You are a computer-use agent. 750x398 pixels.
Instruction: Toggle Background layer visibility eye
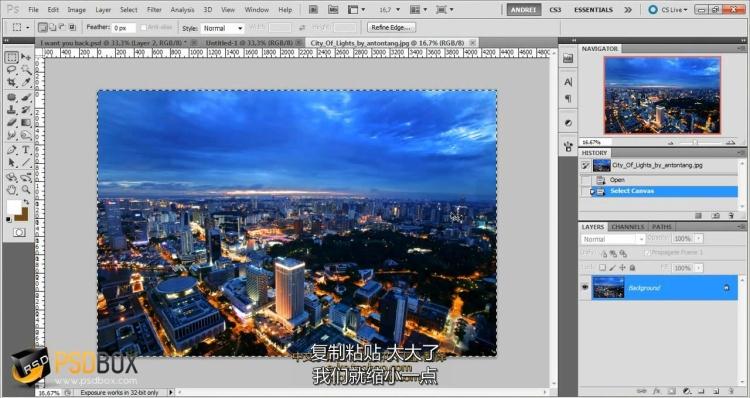[x=585, y=287]
